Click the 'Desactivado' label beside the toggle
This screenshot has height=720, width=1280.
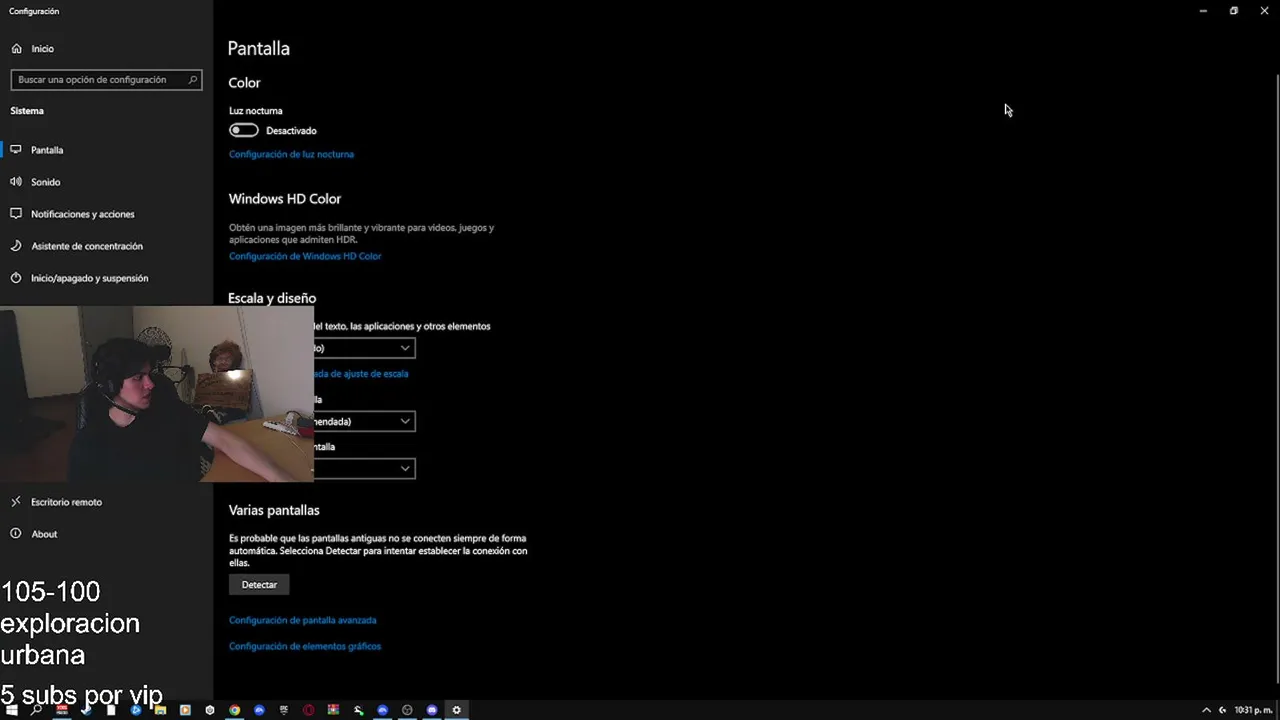pyautogui.click(x=291, y=131)
